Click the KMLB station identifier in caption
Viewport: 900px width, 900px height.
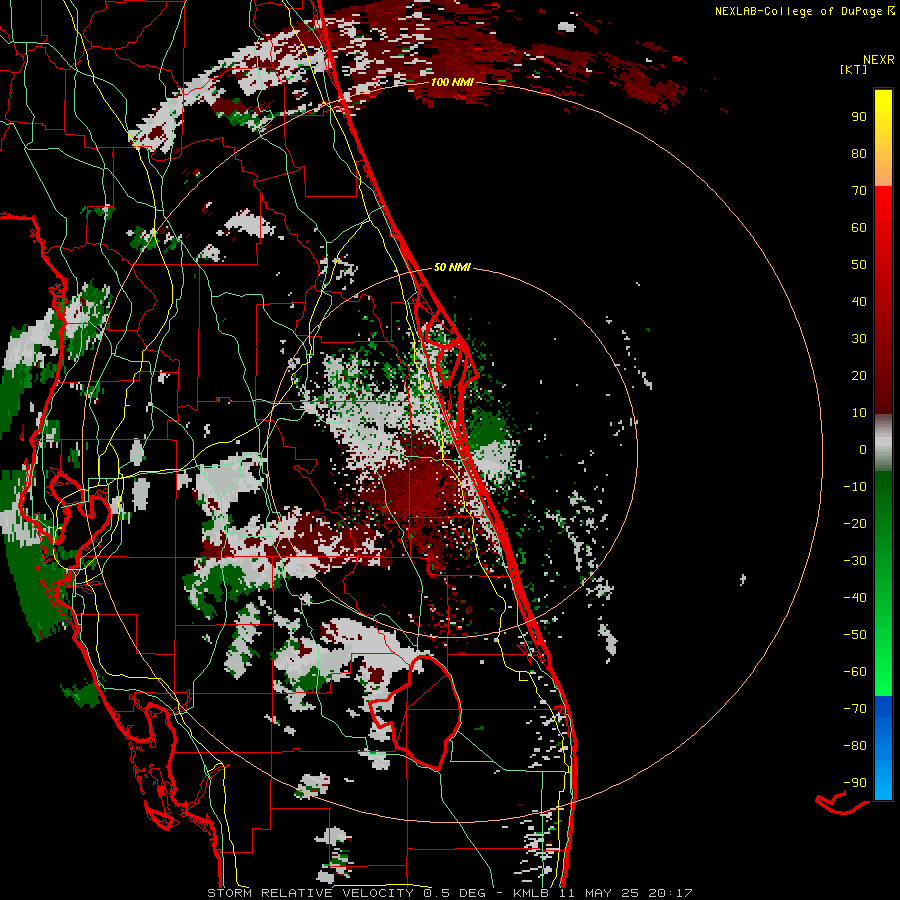pyautogui.click(x=531, y=893)
